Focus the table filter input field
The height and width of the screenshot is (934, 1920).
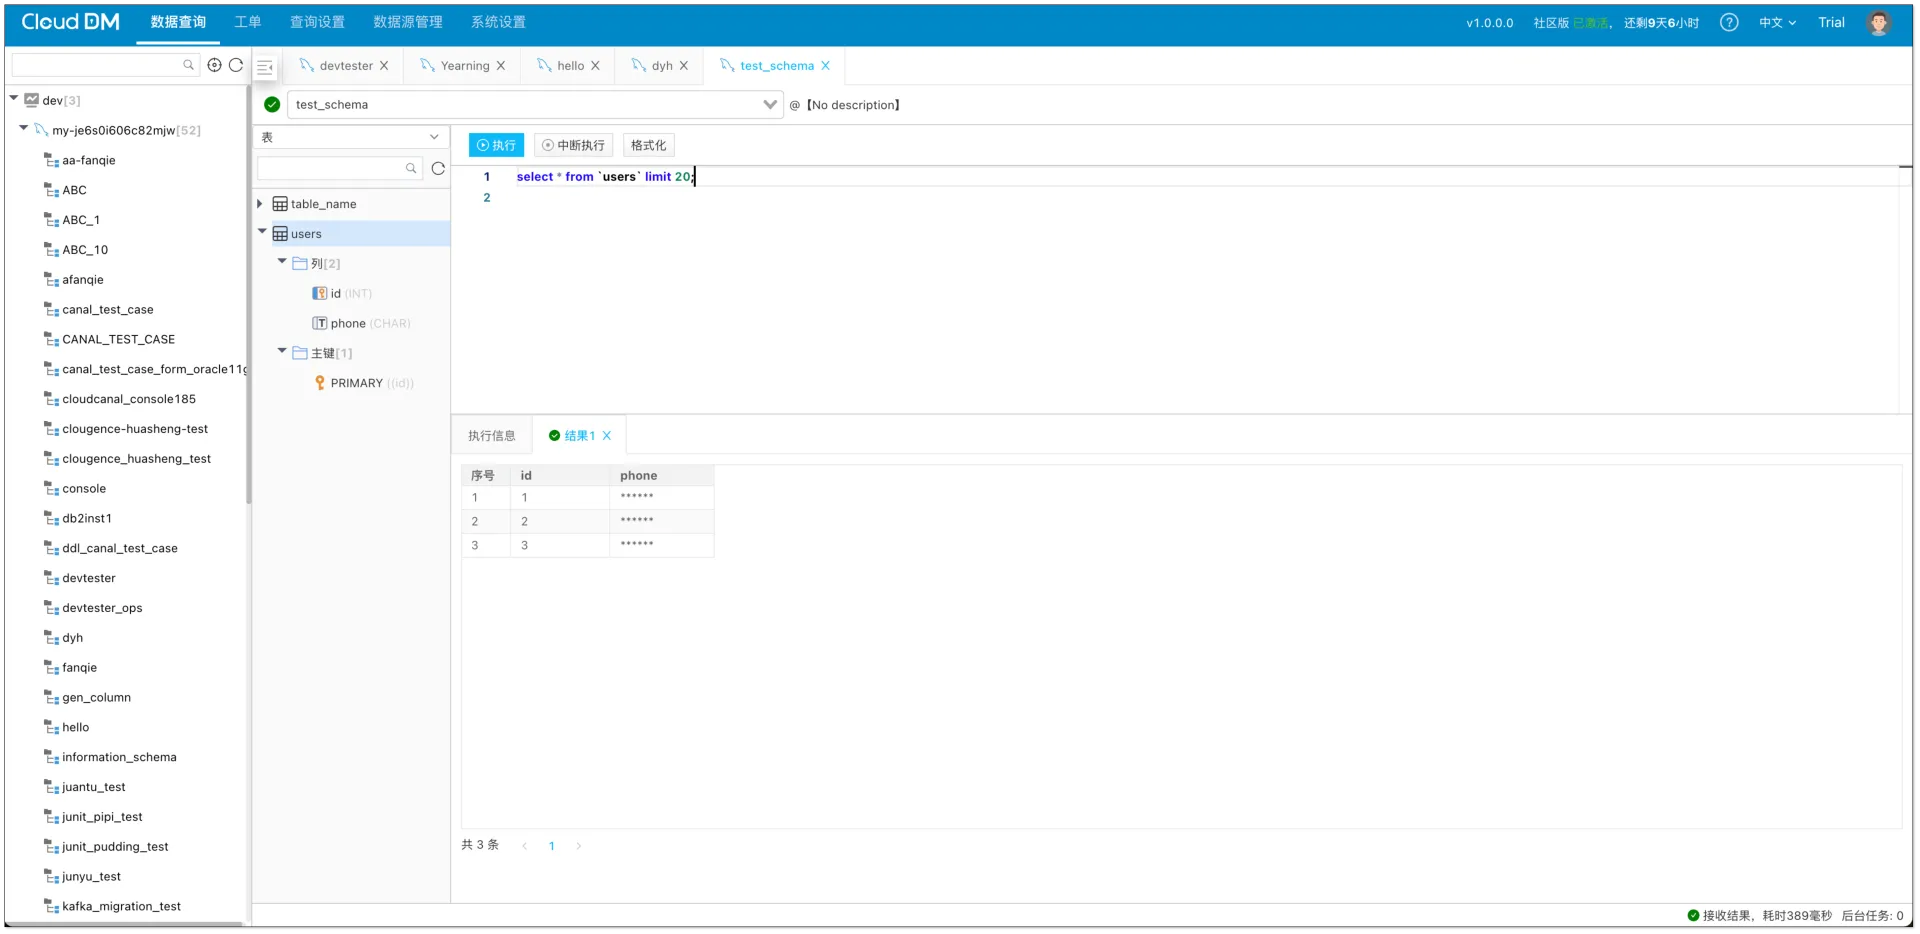click(x=339, y=168)
